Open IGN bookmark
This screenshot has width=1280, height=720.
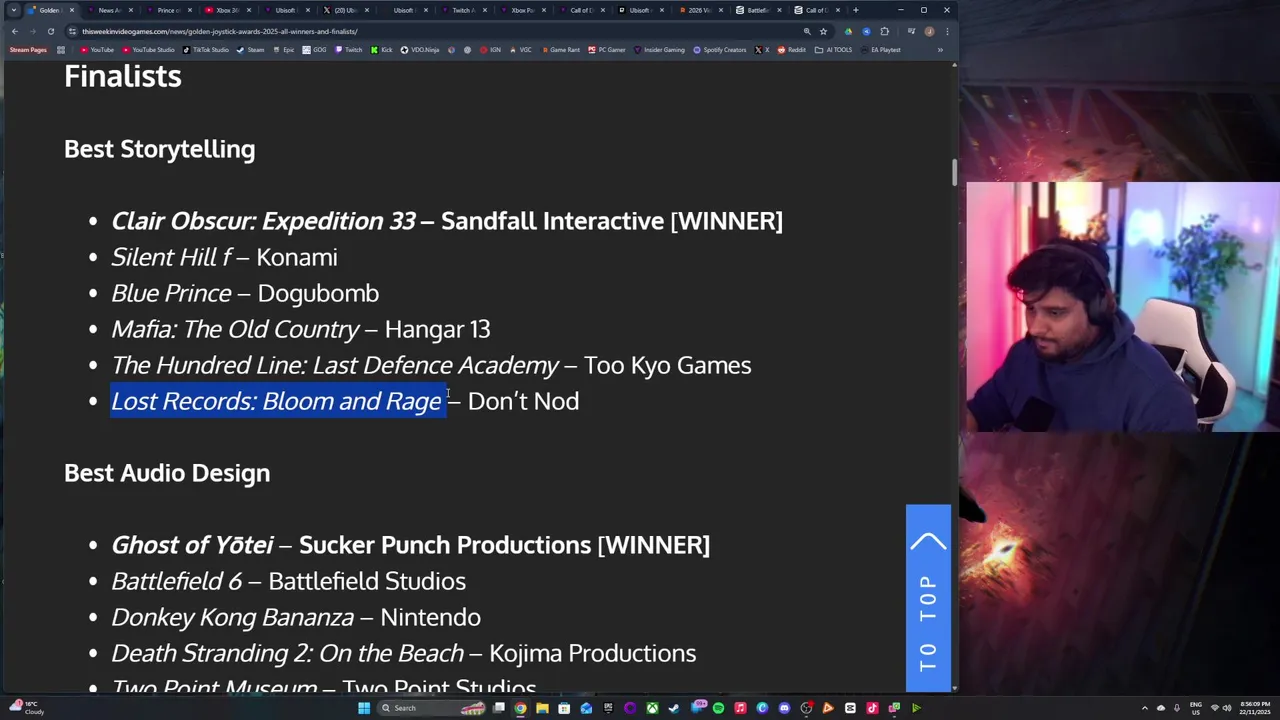click(x=490, y=49)
